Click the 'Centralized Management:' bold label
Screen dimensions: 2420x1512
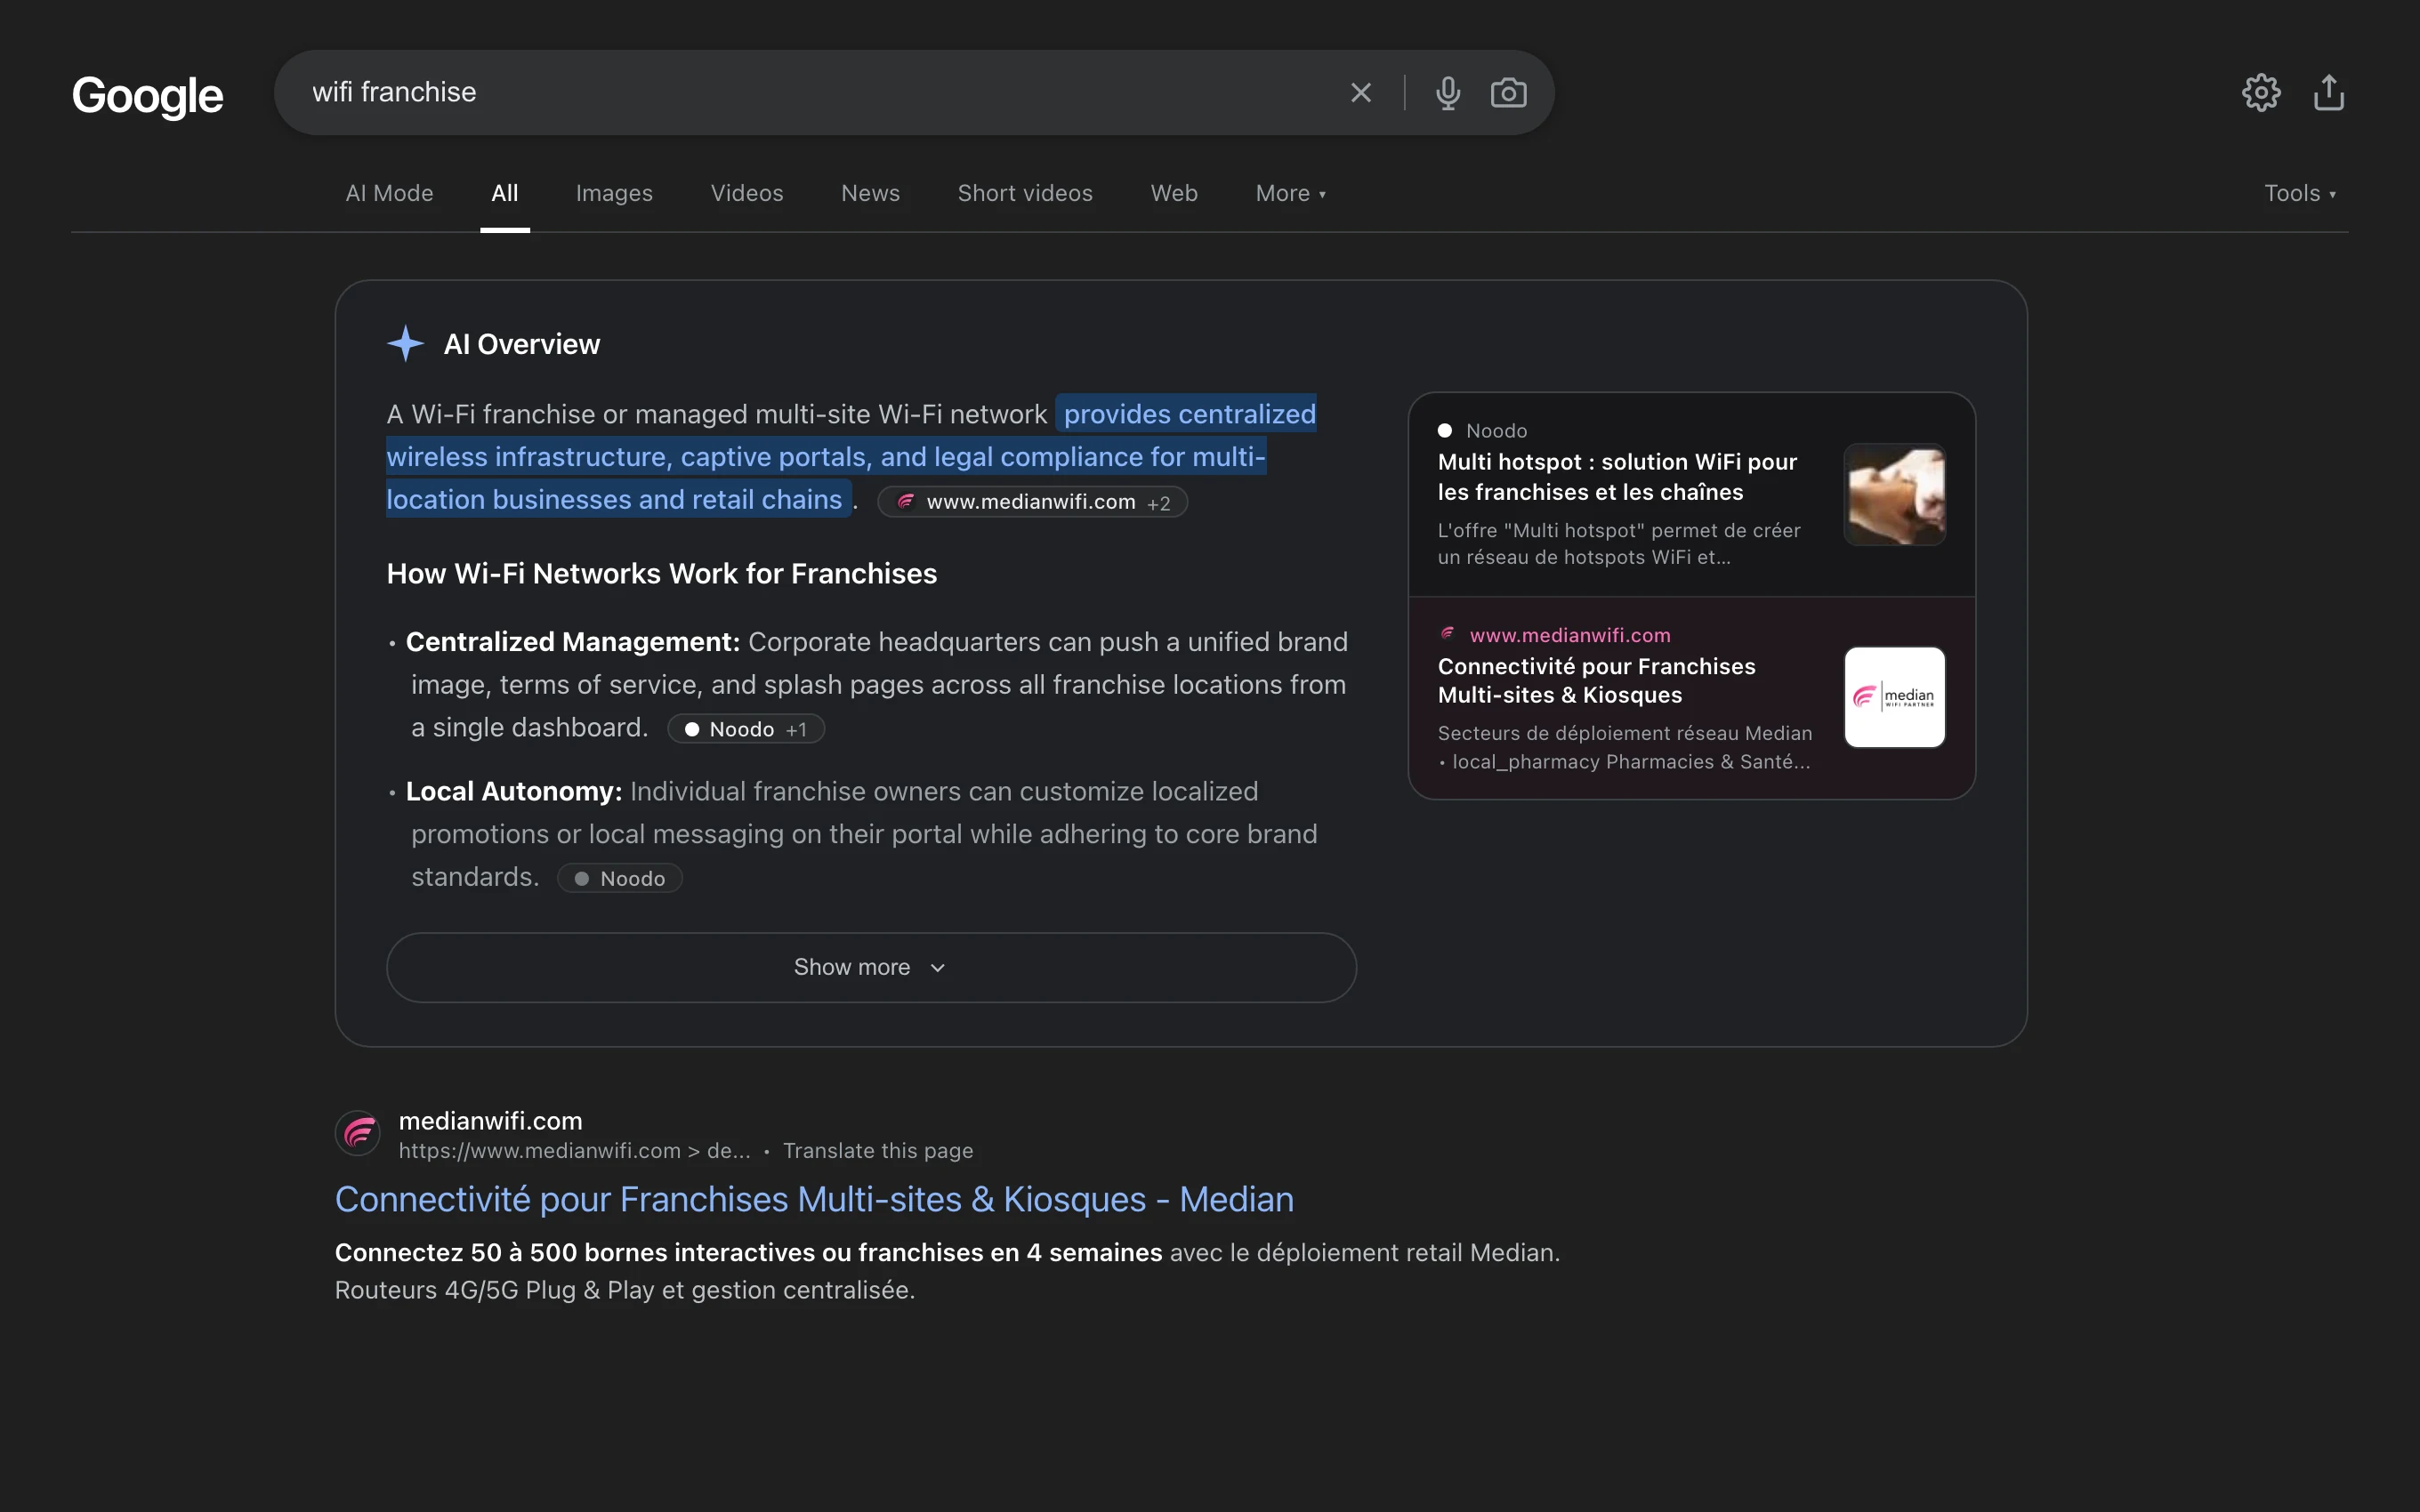[x=573, y=641]
